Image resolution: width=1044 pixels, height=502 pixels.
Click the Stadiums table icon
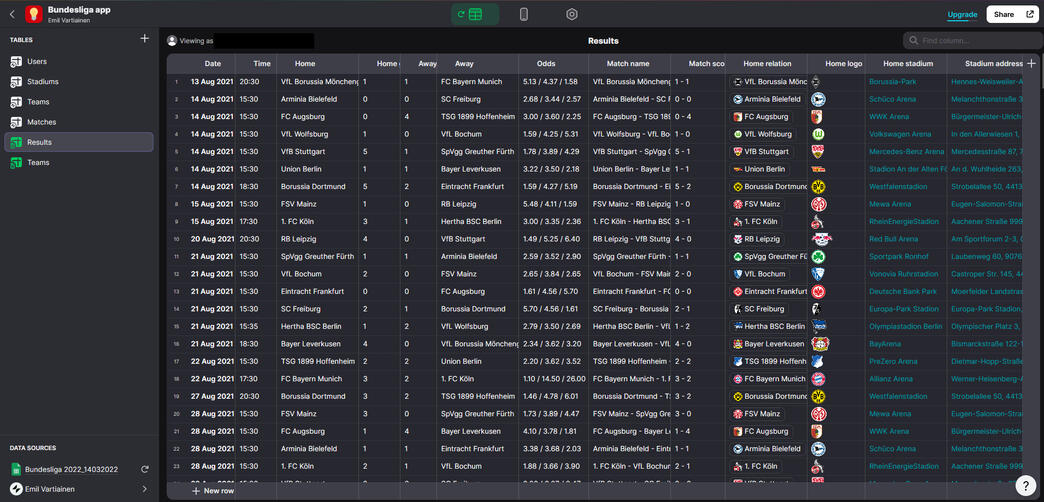pos(17,82)
